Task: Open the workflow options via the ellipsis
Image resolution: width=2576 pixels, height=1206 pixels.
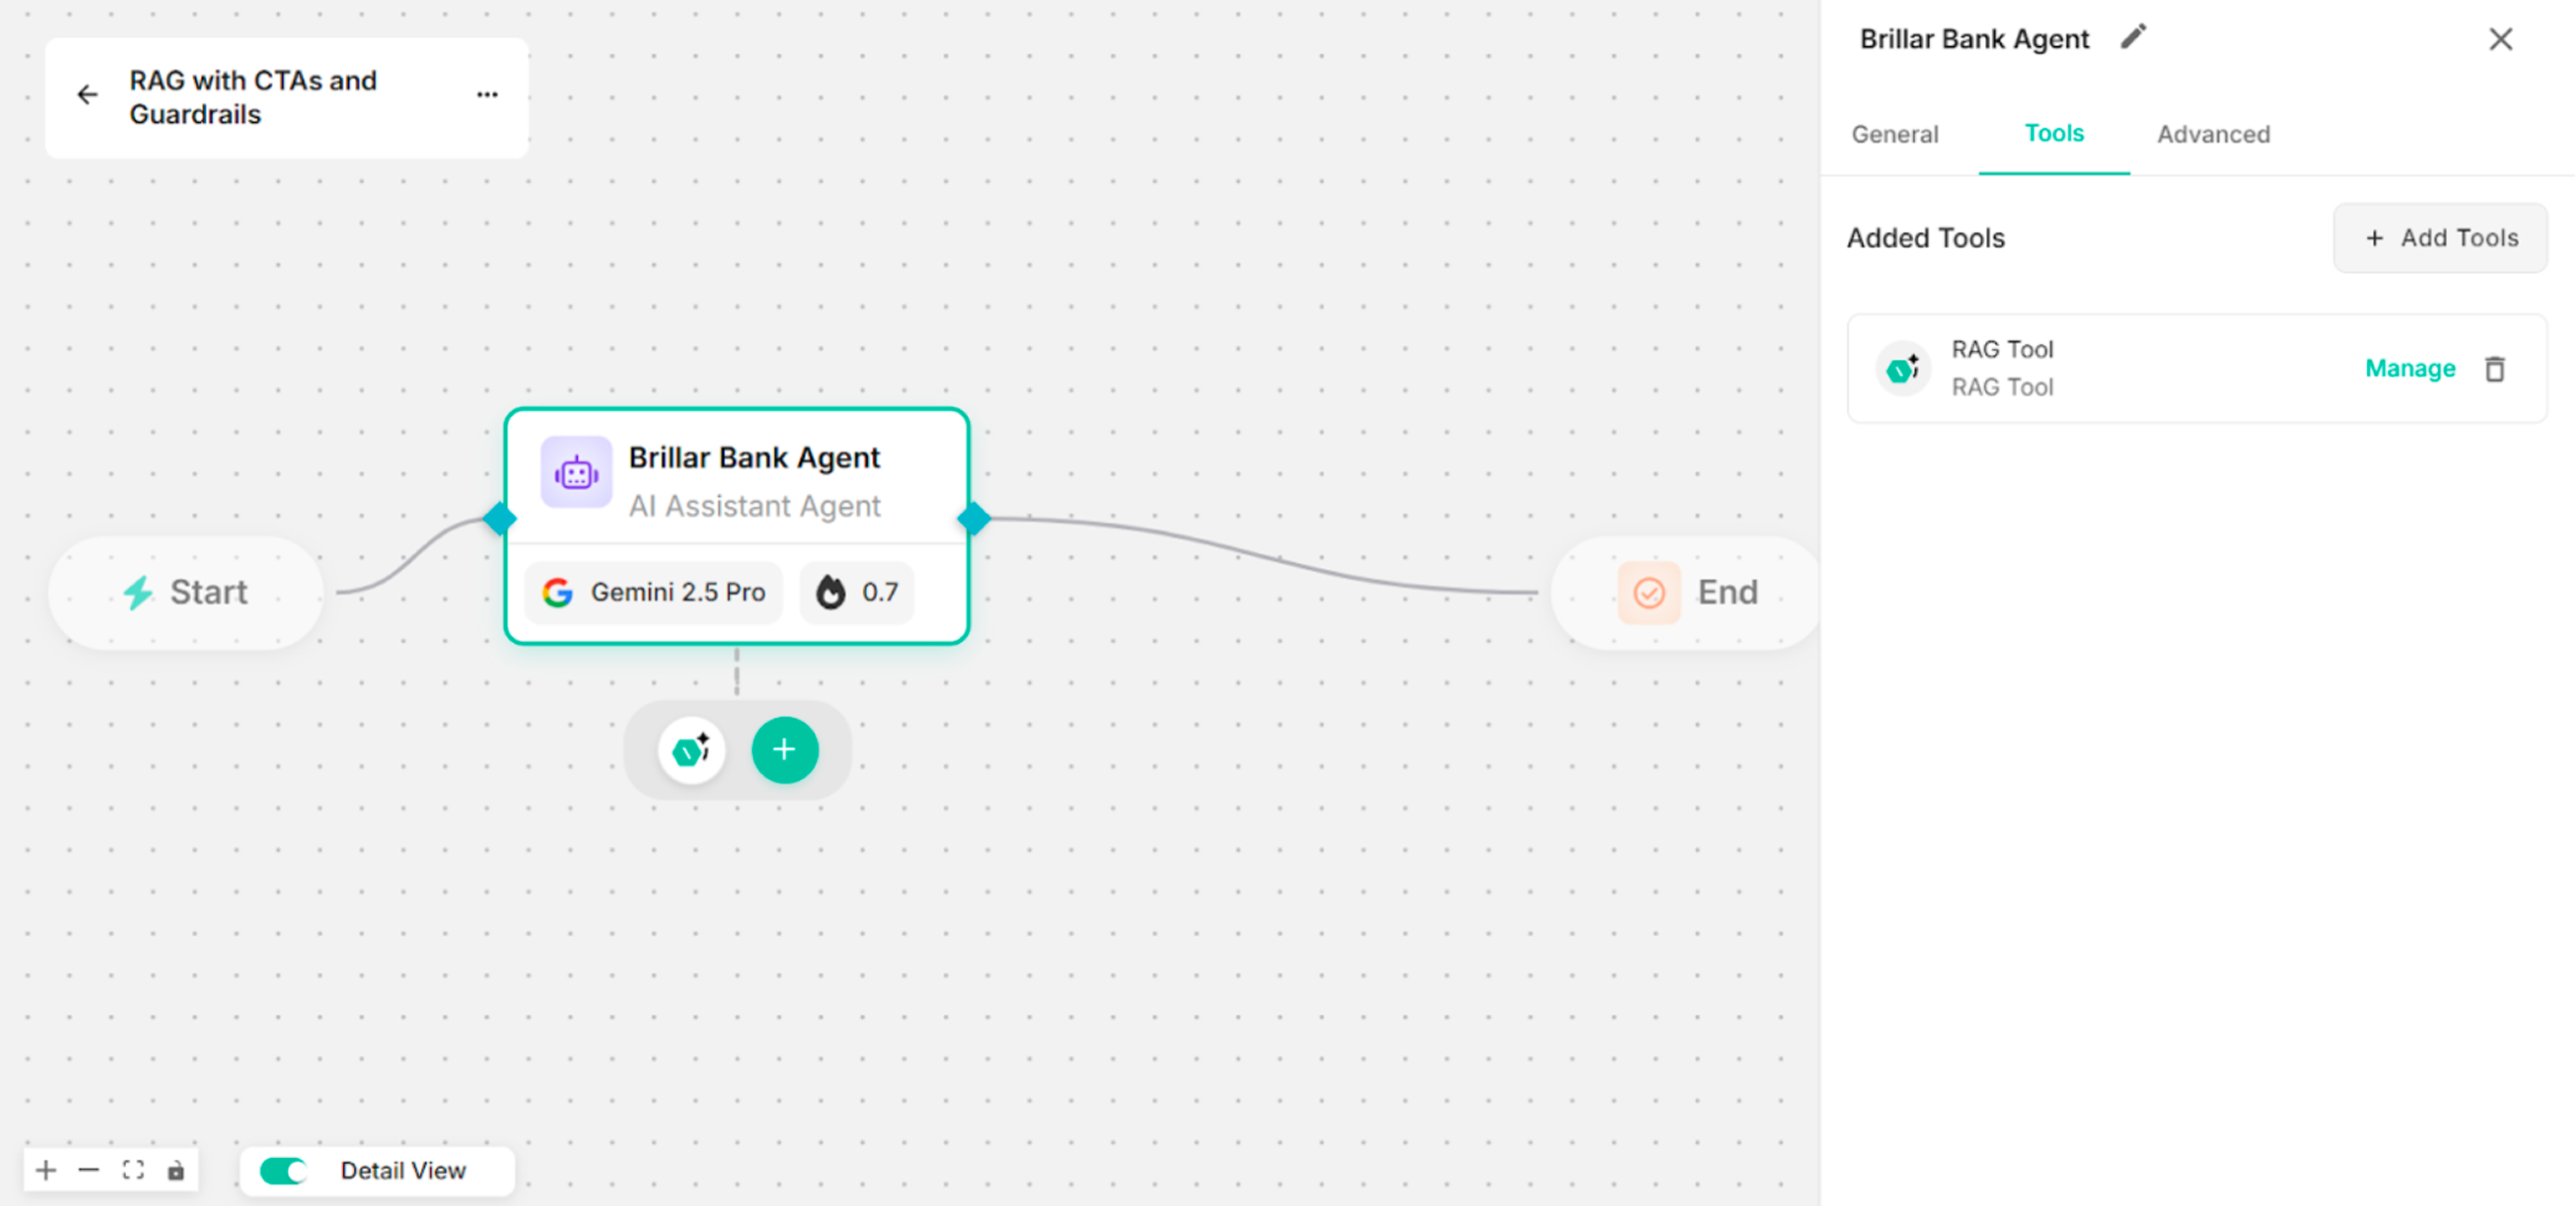Action: point(487,94)
